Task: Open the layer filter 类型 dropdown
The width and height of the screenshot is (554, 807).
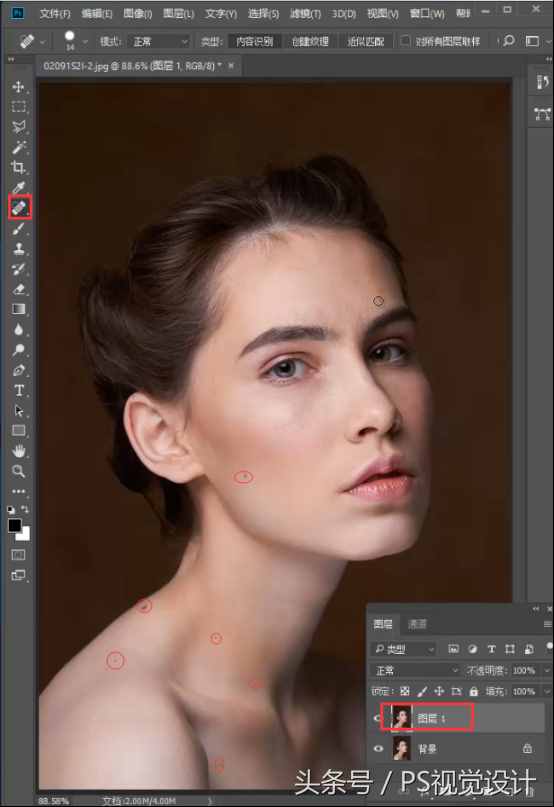Action: [404, 649]
